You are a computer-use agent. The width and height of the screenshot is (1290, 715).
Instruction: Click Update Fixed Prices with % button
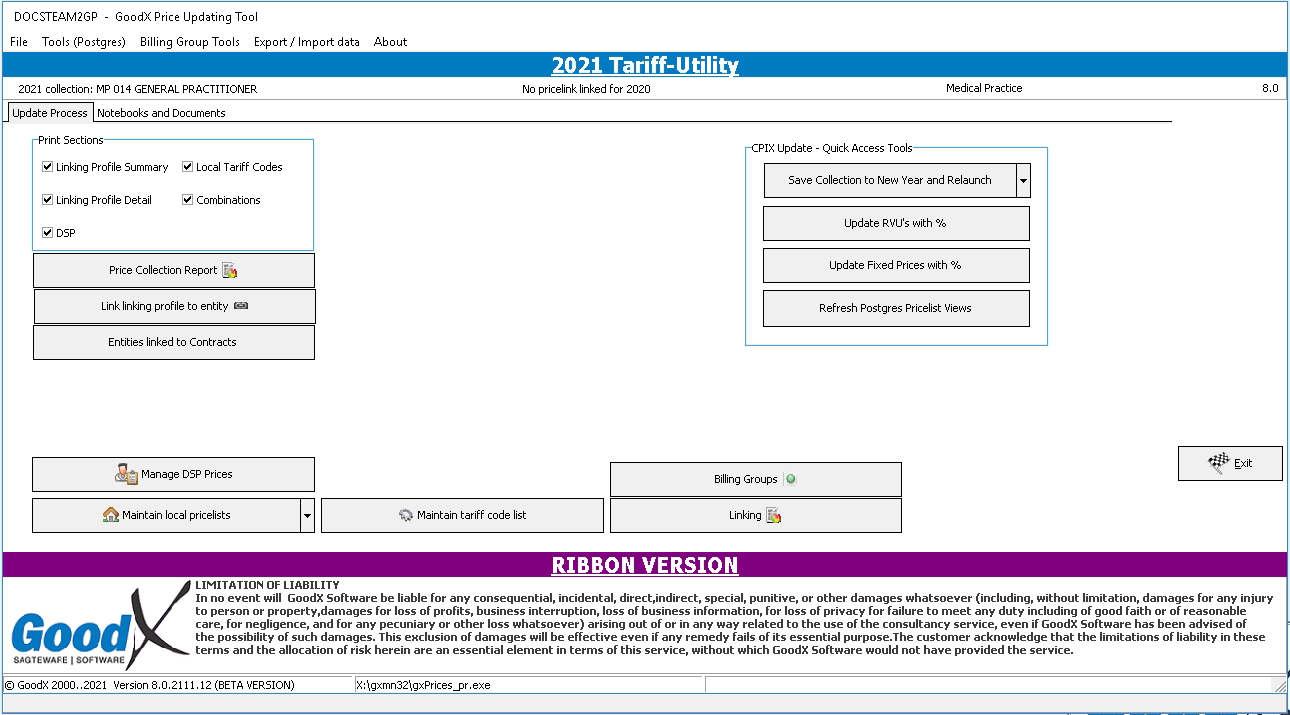coord(896,265)
